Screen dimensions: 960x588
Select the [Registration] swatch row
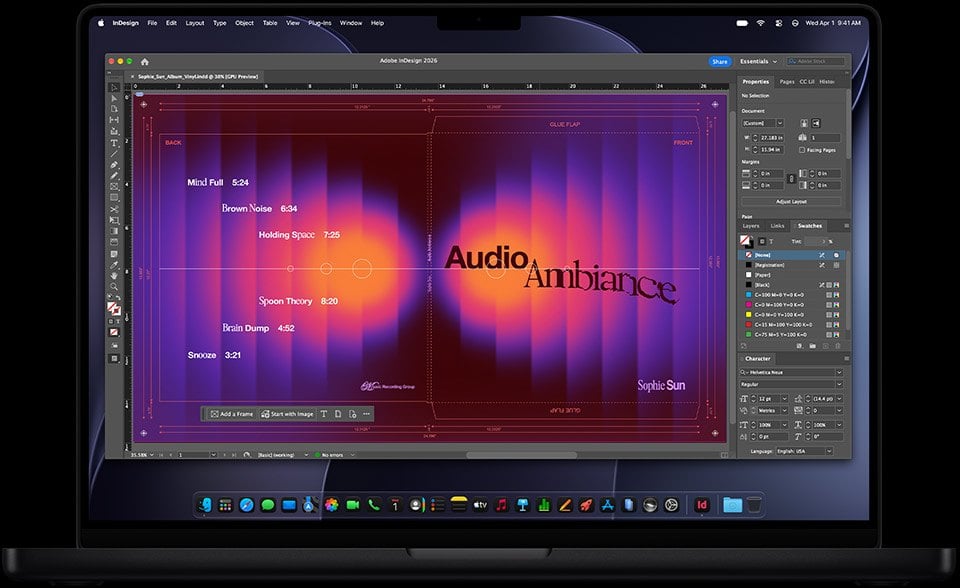[x=792, y=265]
